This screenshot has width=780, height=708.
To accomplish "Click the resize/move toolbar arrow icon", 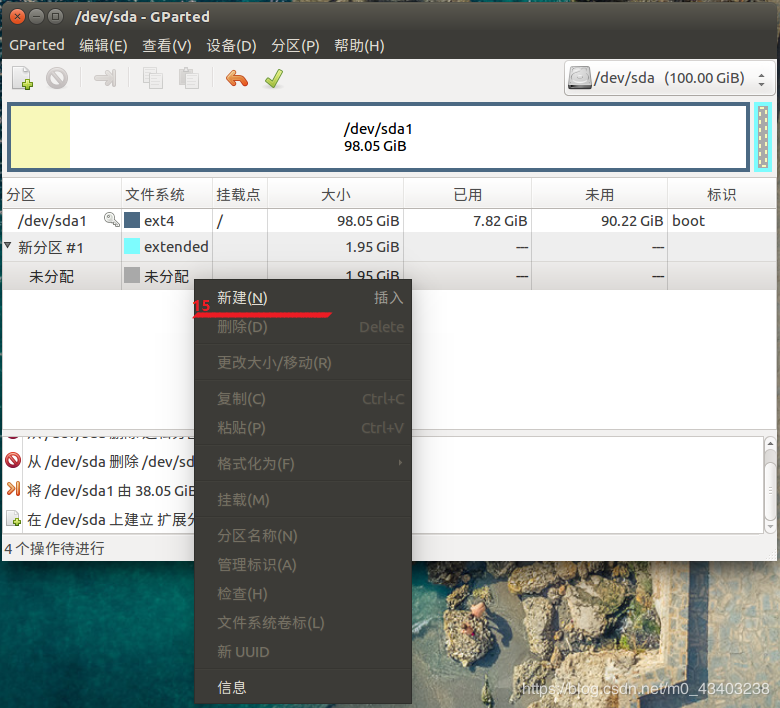I will pos(105,78).
